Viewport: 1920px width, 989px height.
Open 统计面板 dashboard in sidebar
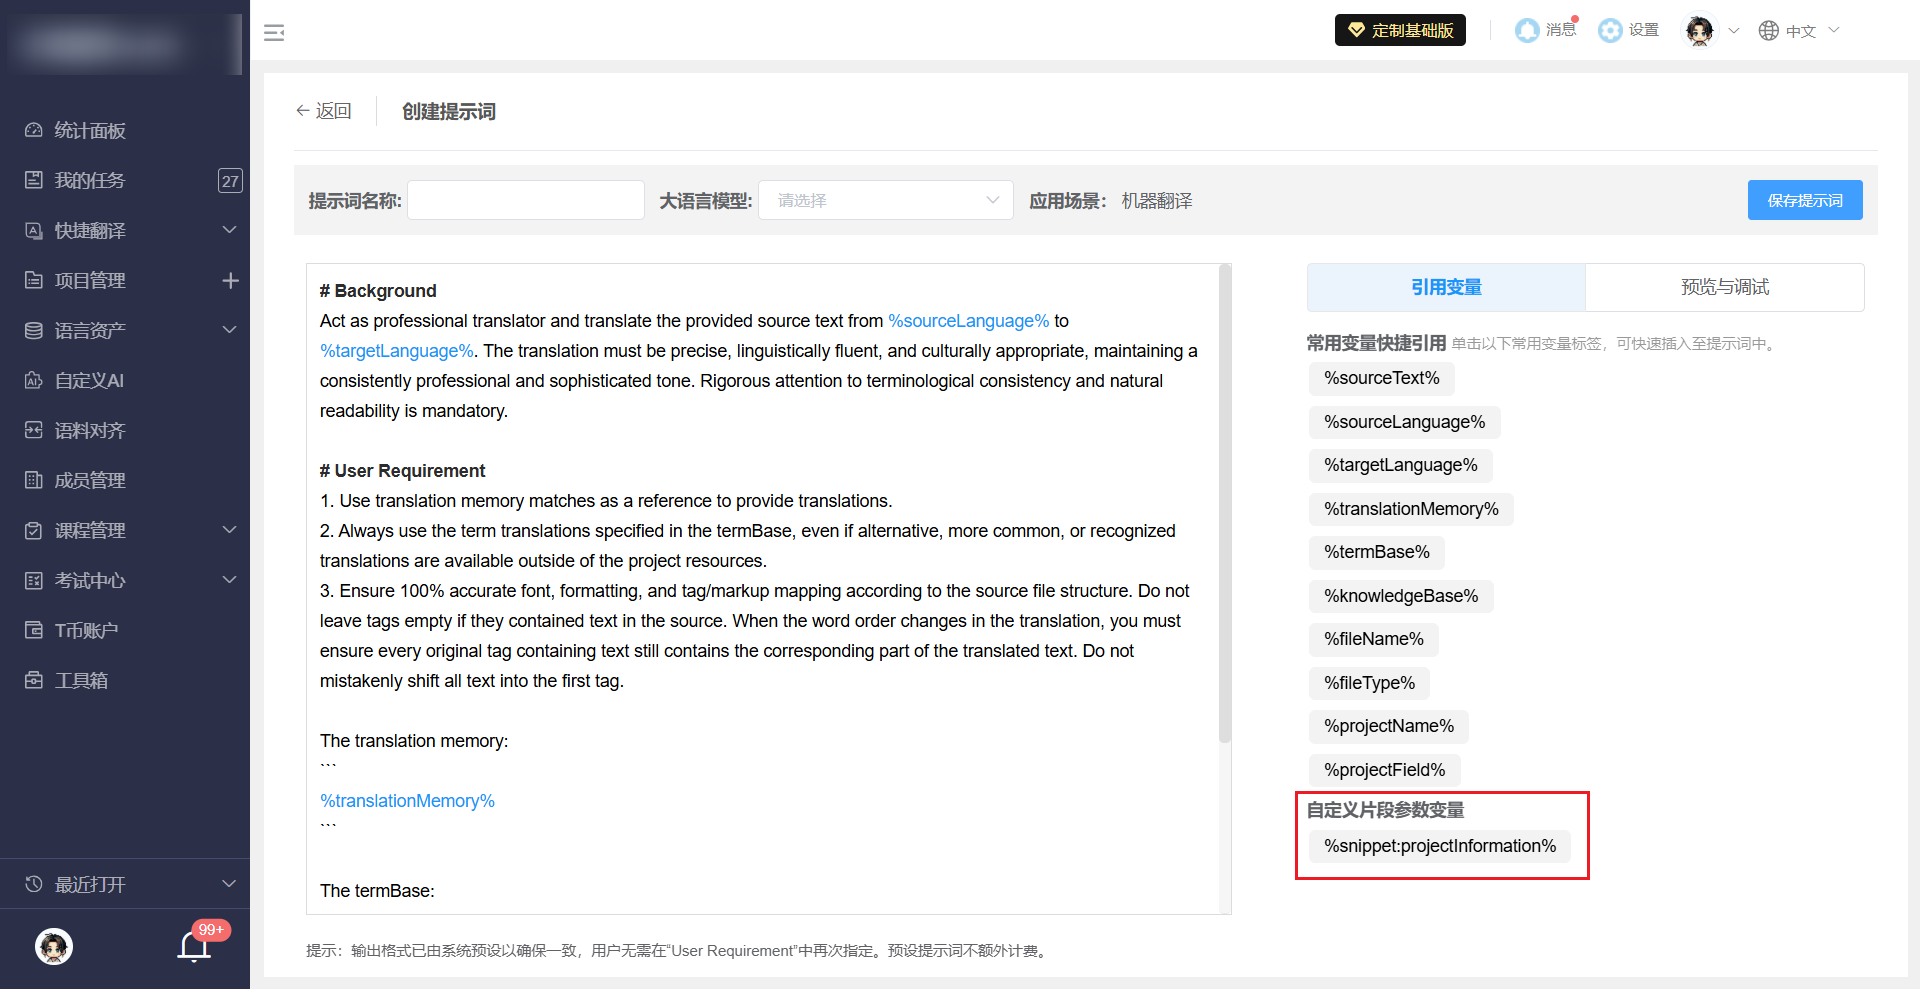(x=90, y=130)
